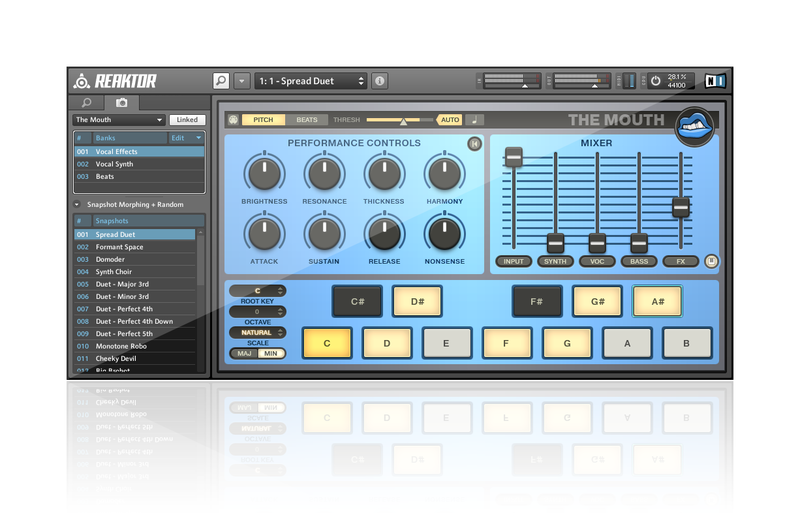Open the dropdown arrow next to search
800x513 pixels.
pyautogui.click(x=242, y=81)
